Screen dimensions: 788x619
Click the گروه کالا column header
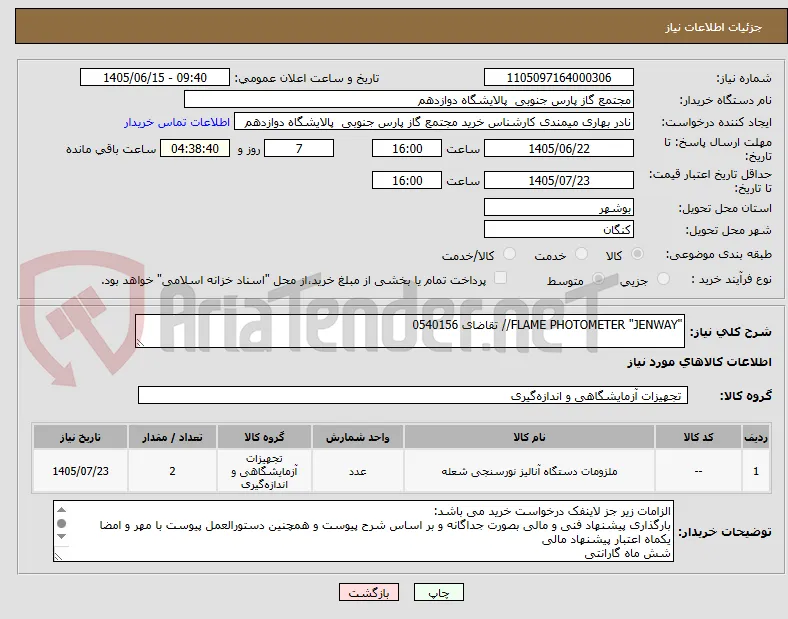pos(264,437)
